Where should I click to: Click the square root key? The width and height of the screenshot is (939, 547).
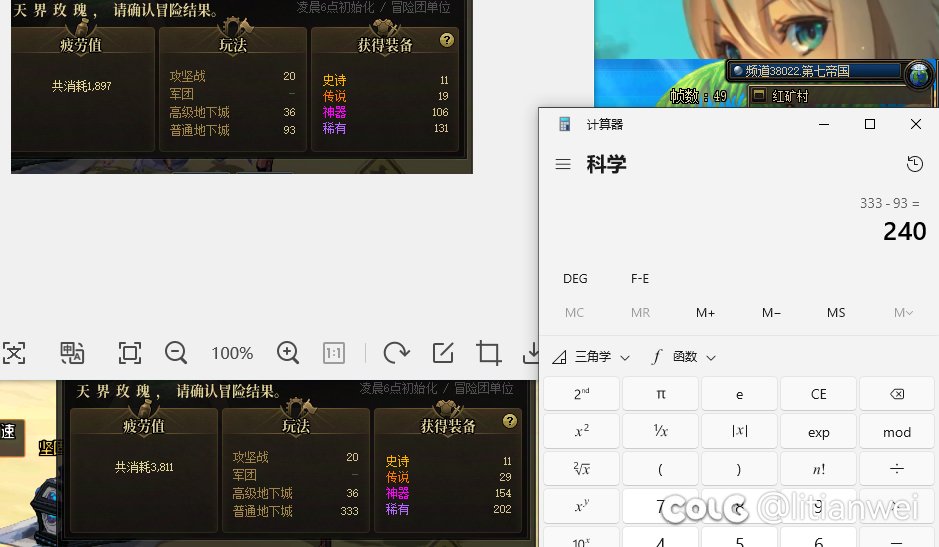(x=581, y=469)
